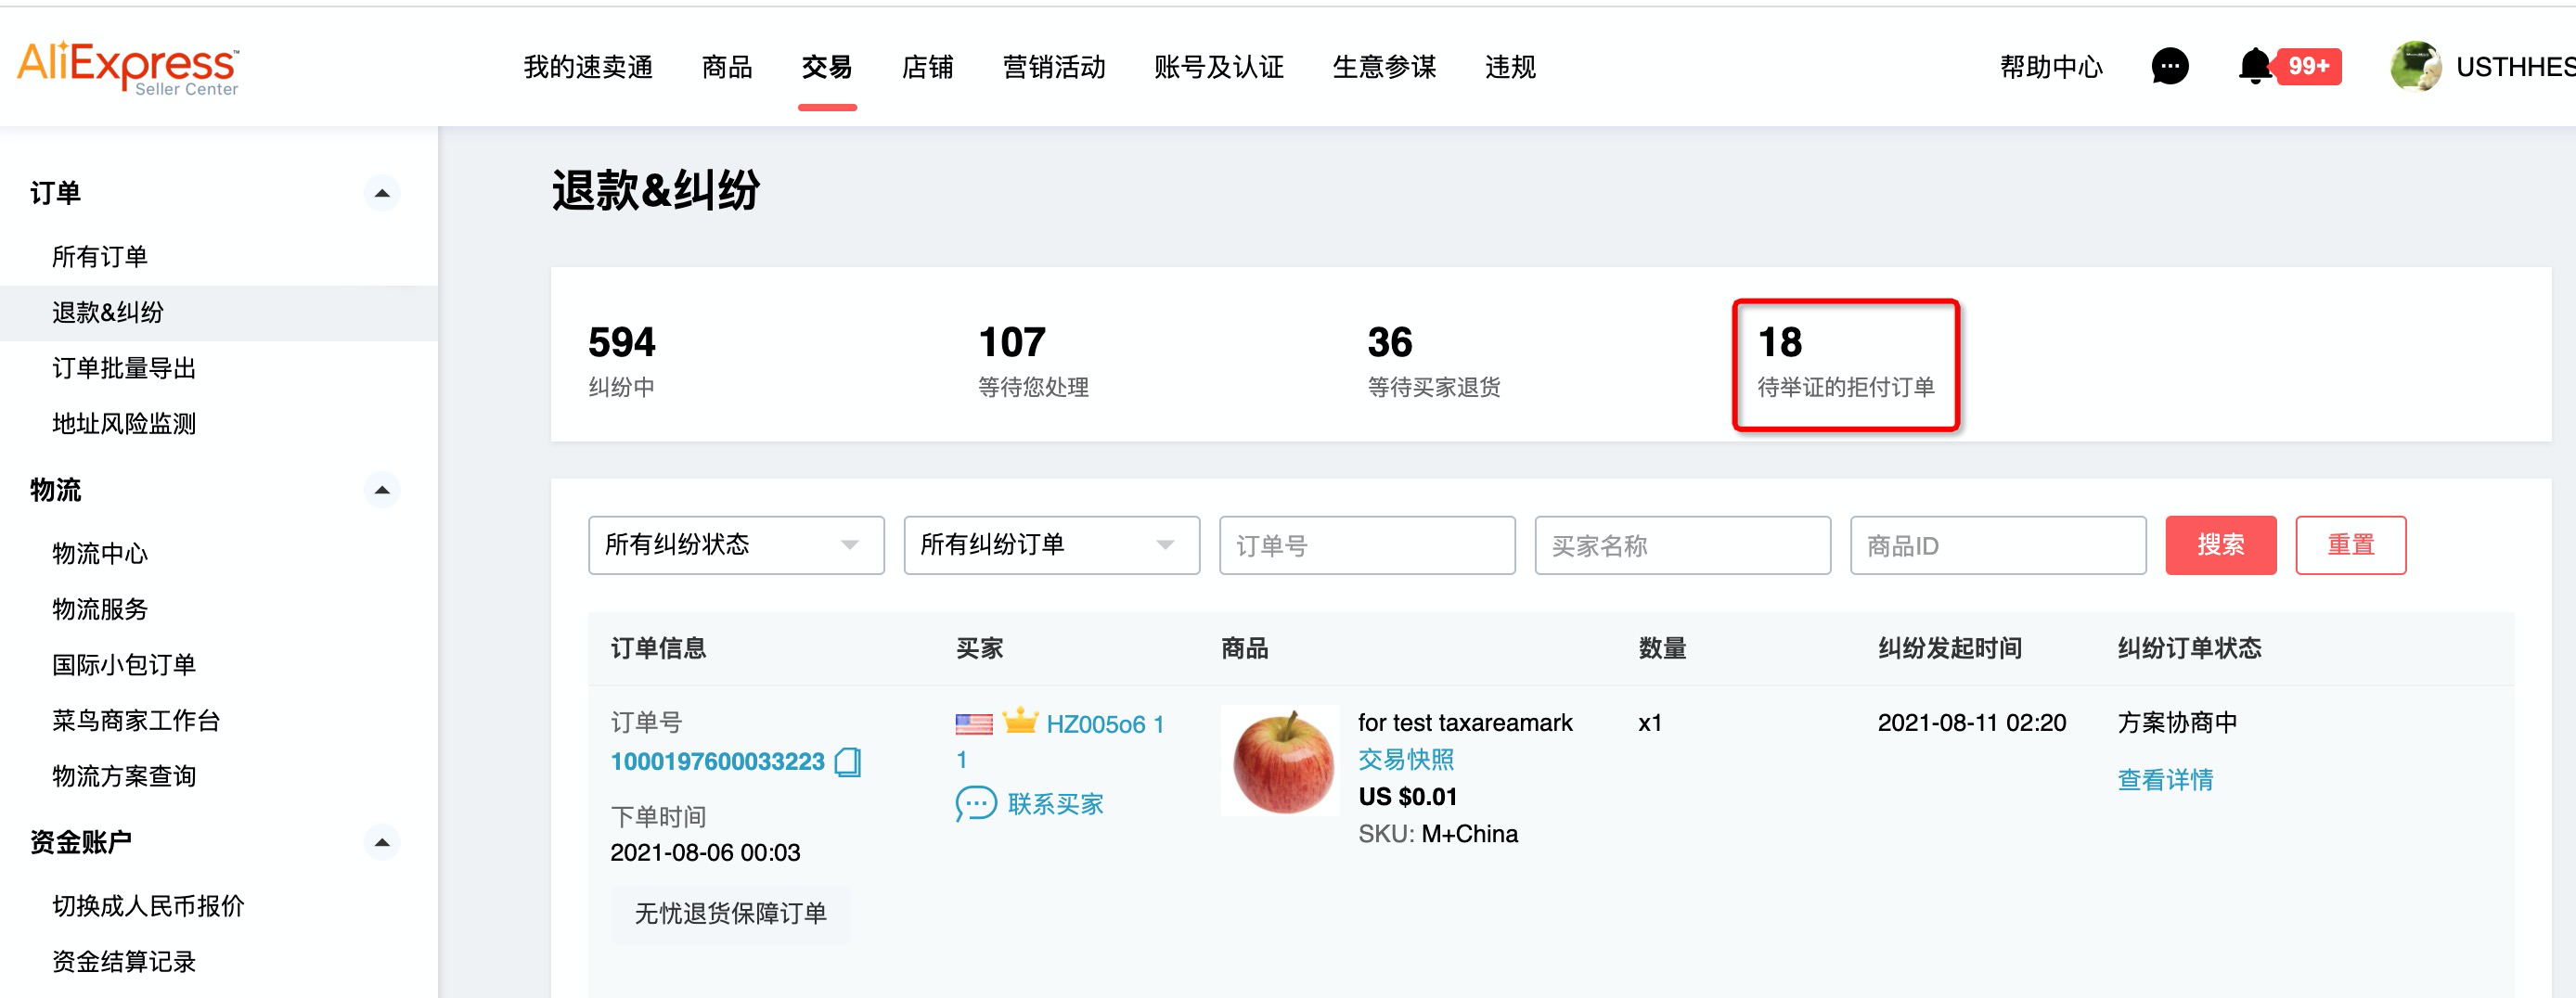Open 资金结算记录 in sidebar

click(x=124, y=962)
